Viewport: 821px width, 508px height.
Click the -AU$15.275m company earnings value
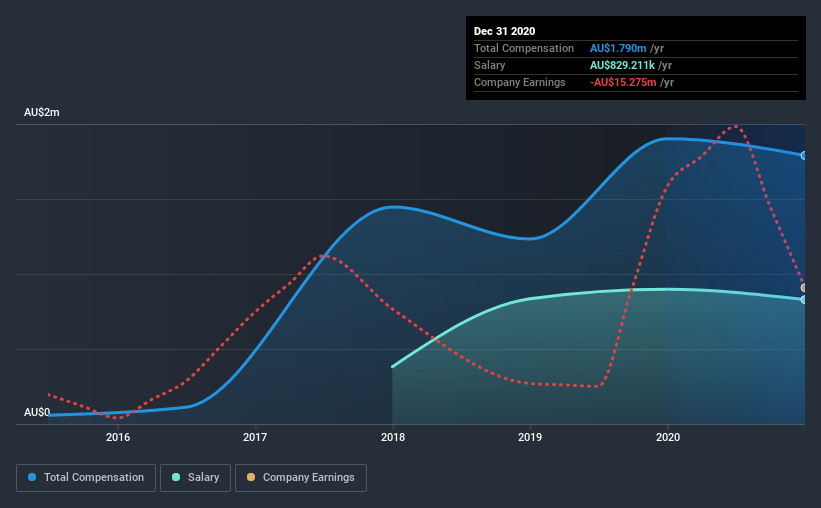623,82
